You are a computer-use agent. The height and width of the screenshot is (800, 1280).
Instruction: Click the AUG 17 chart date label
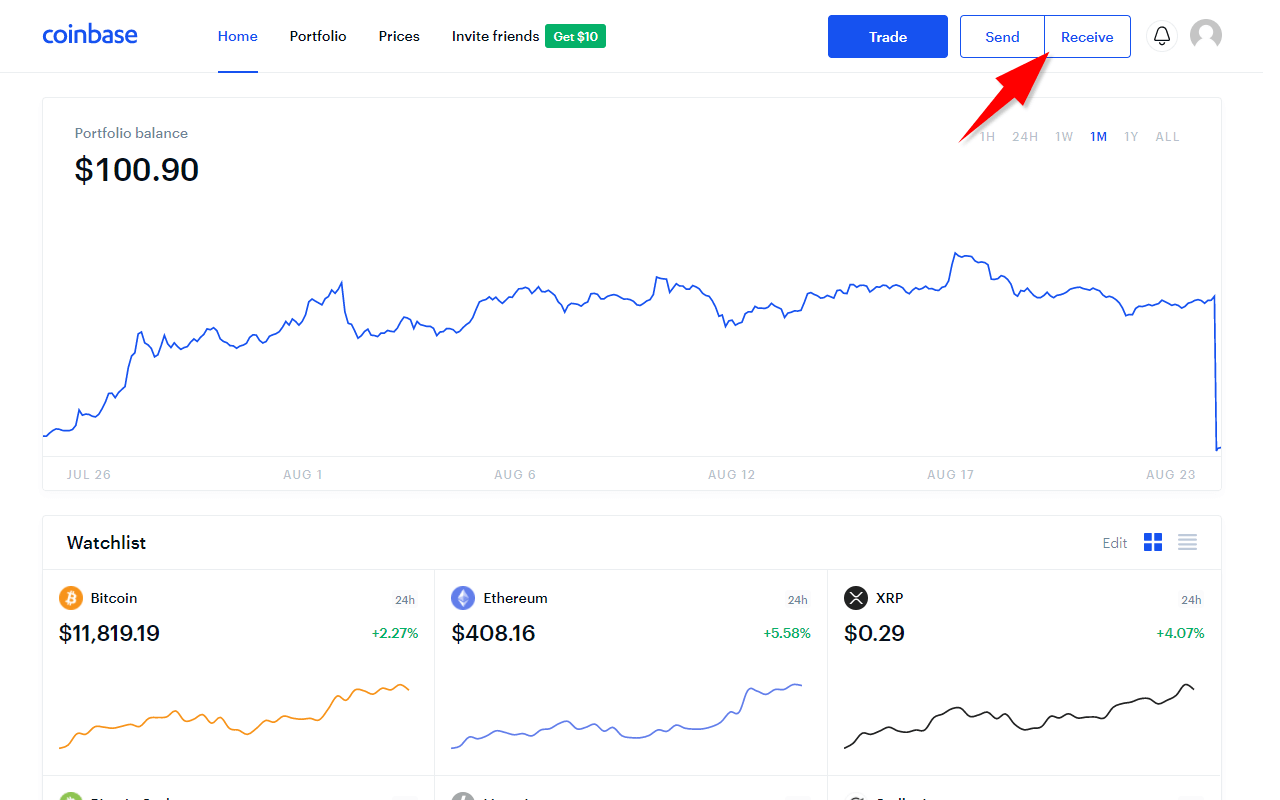pyautogui.click(x=951, y=474)
